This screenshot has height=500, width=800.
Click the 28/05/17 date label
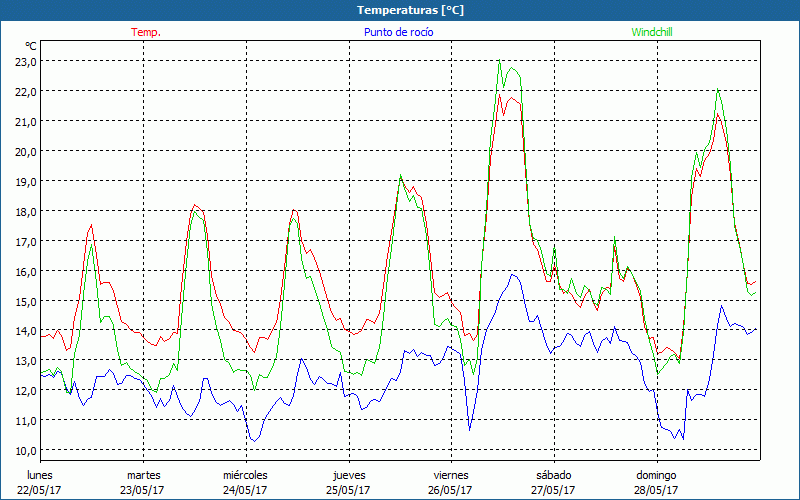(x=656, y=490)
